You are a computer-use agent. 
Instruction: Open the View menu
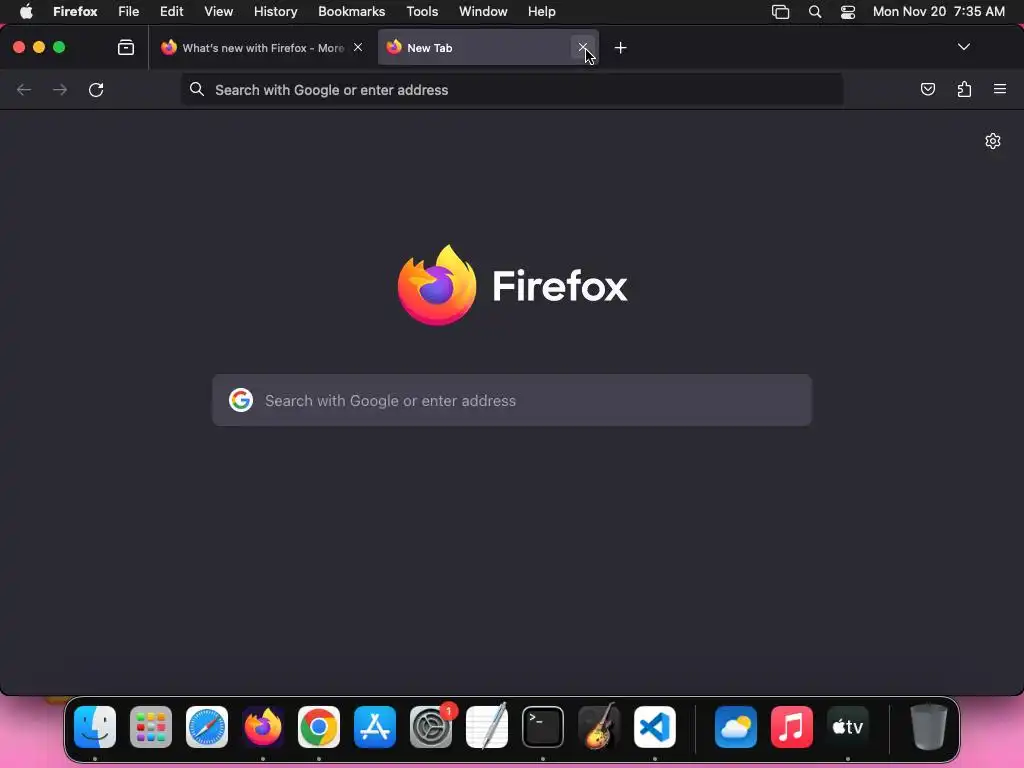[x=219, y=12]
